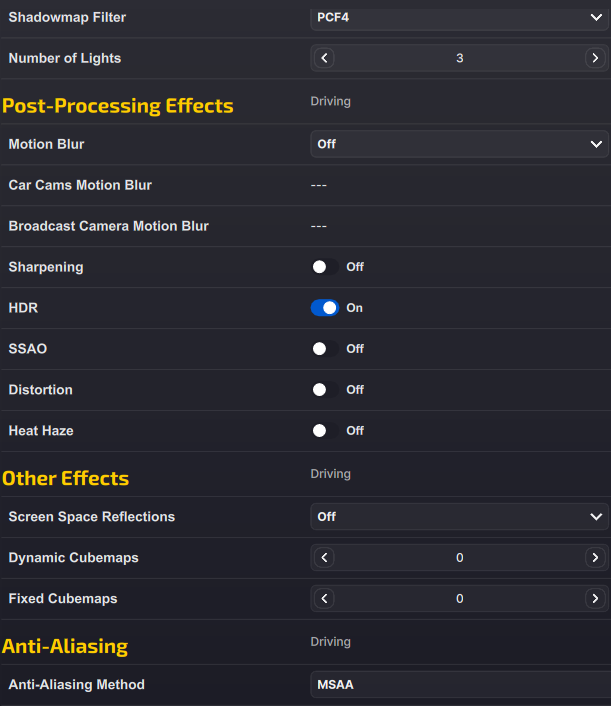Click the Dynamic Cubemaps value field
The width and height of the screenshot is (611, 706).
[x=459, y=558]
